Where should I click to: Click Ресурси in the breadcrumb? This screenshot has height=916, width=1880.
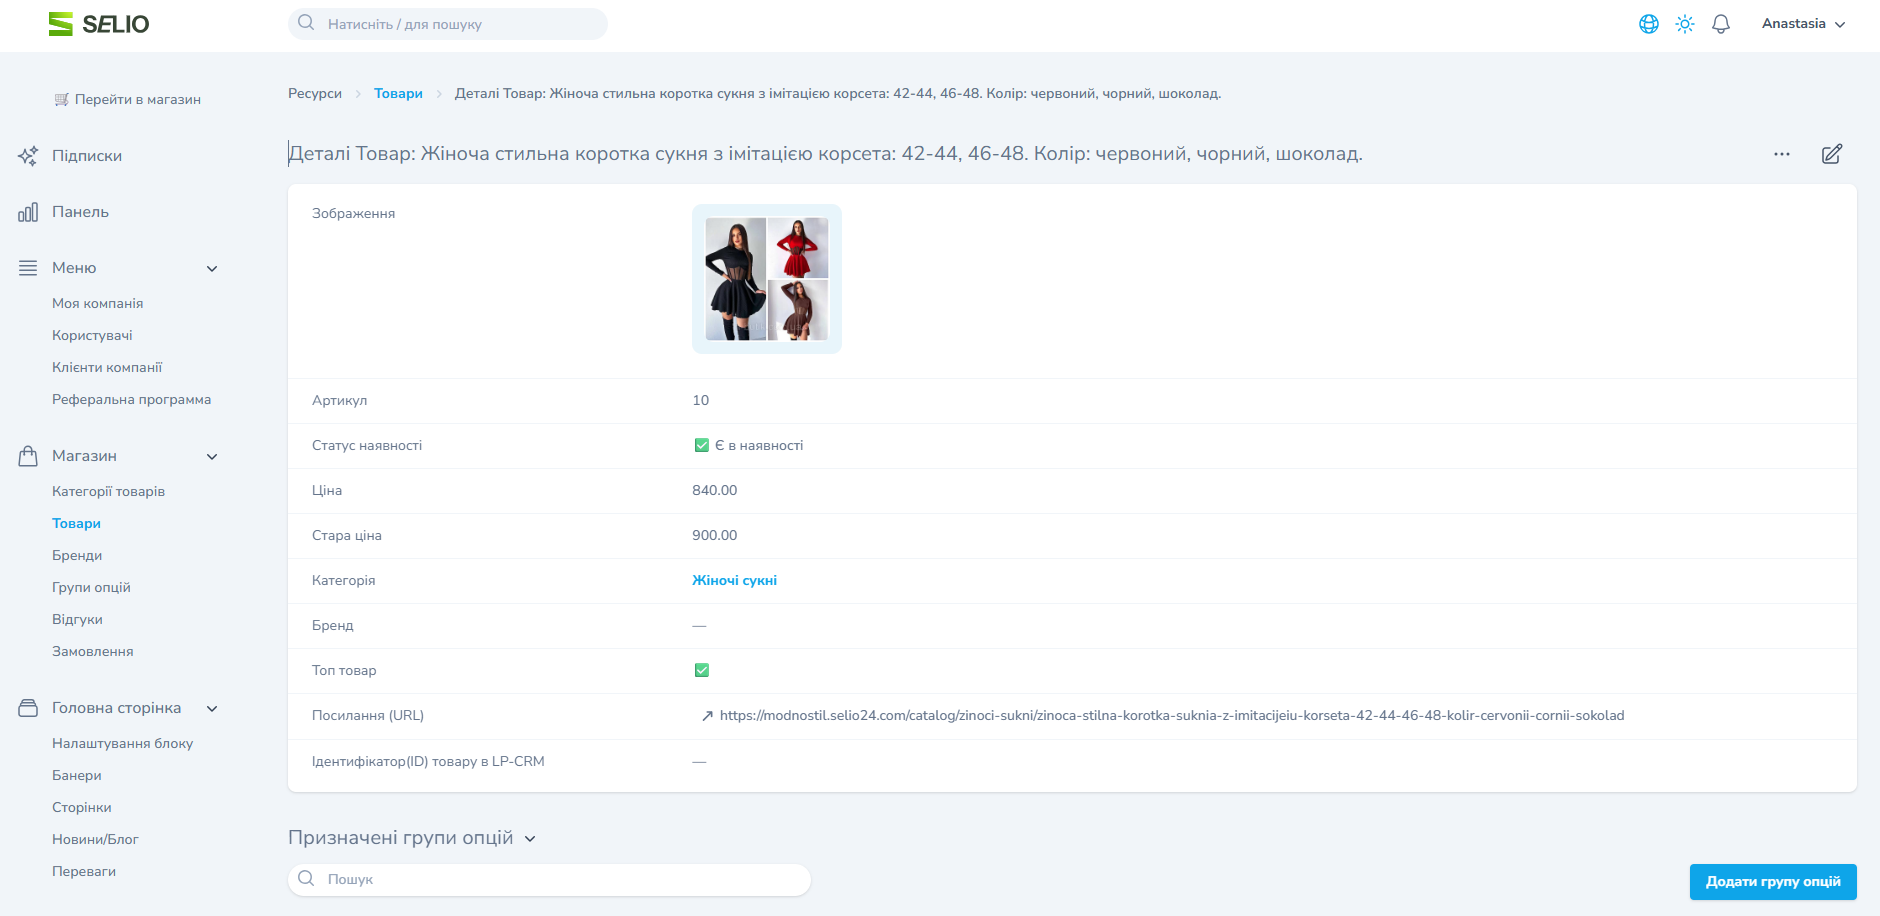point(315,93)
